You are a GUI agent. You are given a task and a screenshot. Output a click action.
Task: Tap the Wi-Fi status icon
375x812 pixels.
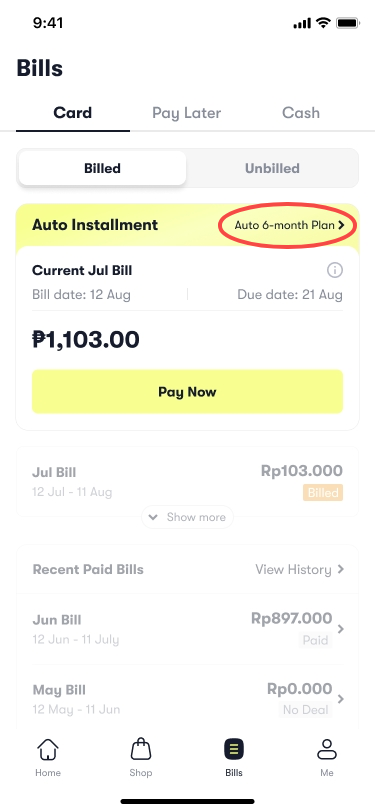324,23
